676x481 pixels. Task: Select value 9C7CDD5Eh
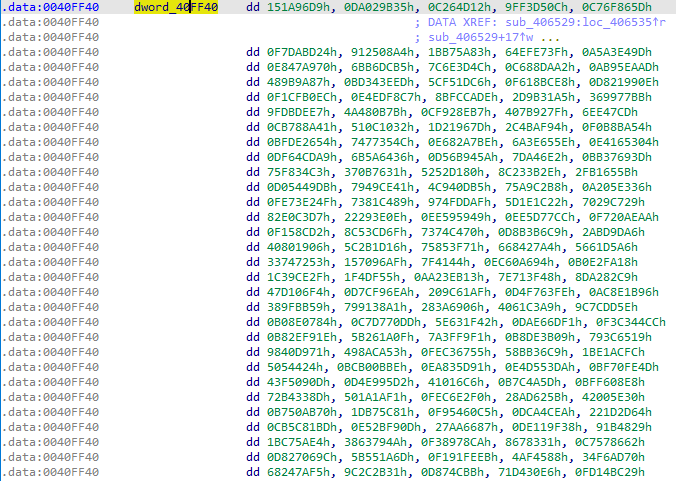(x=607, y=307)
